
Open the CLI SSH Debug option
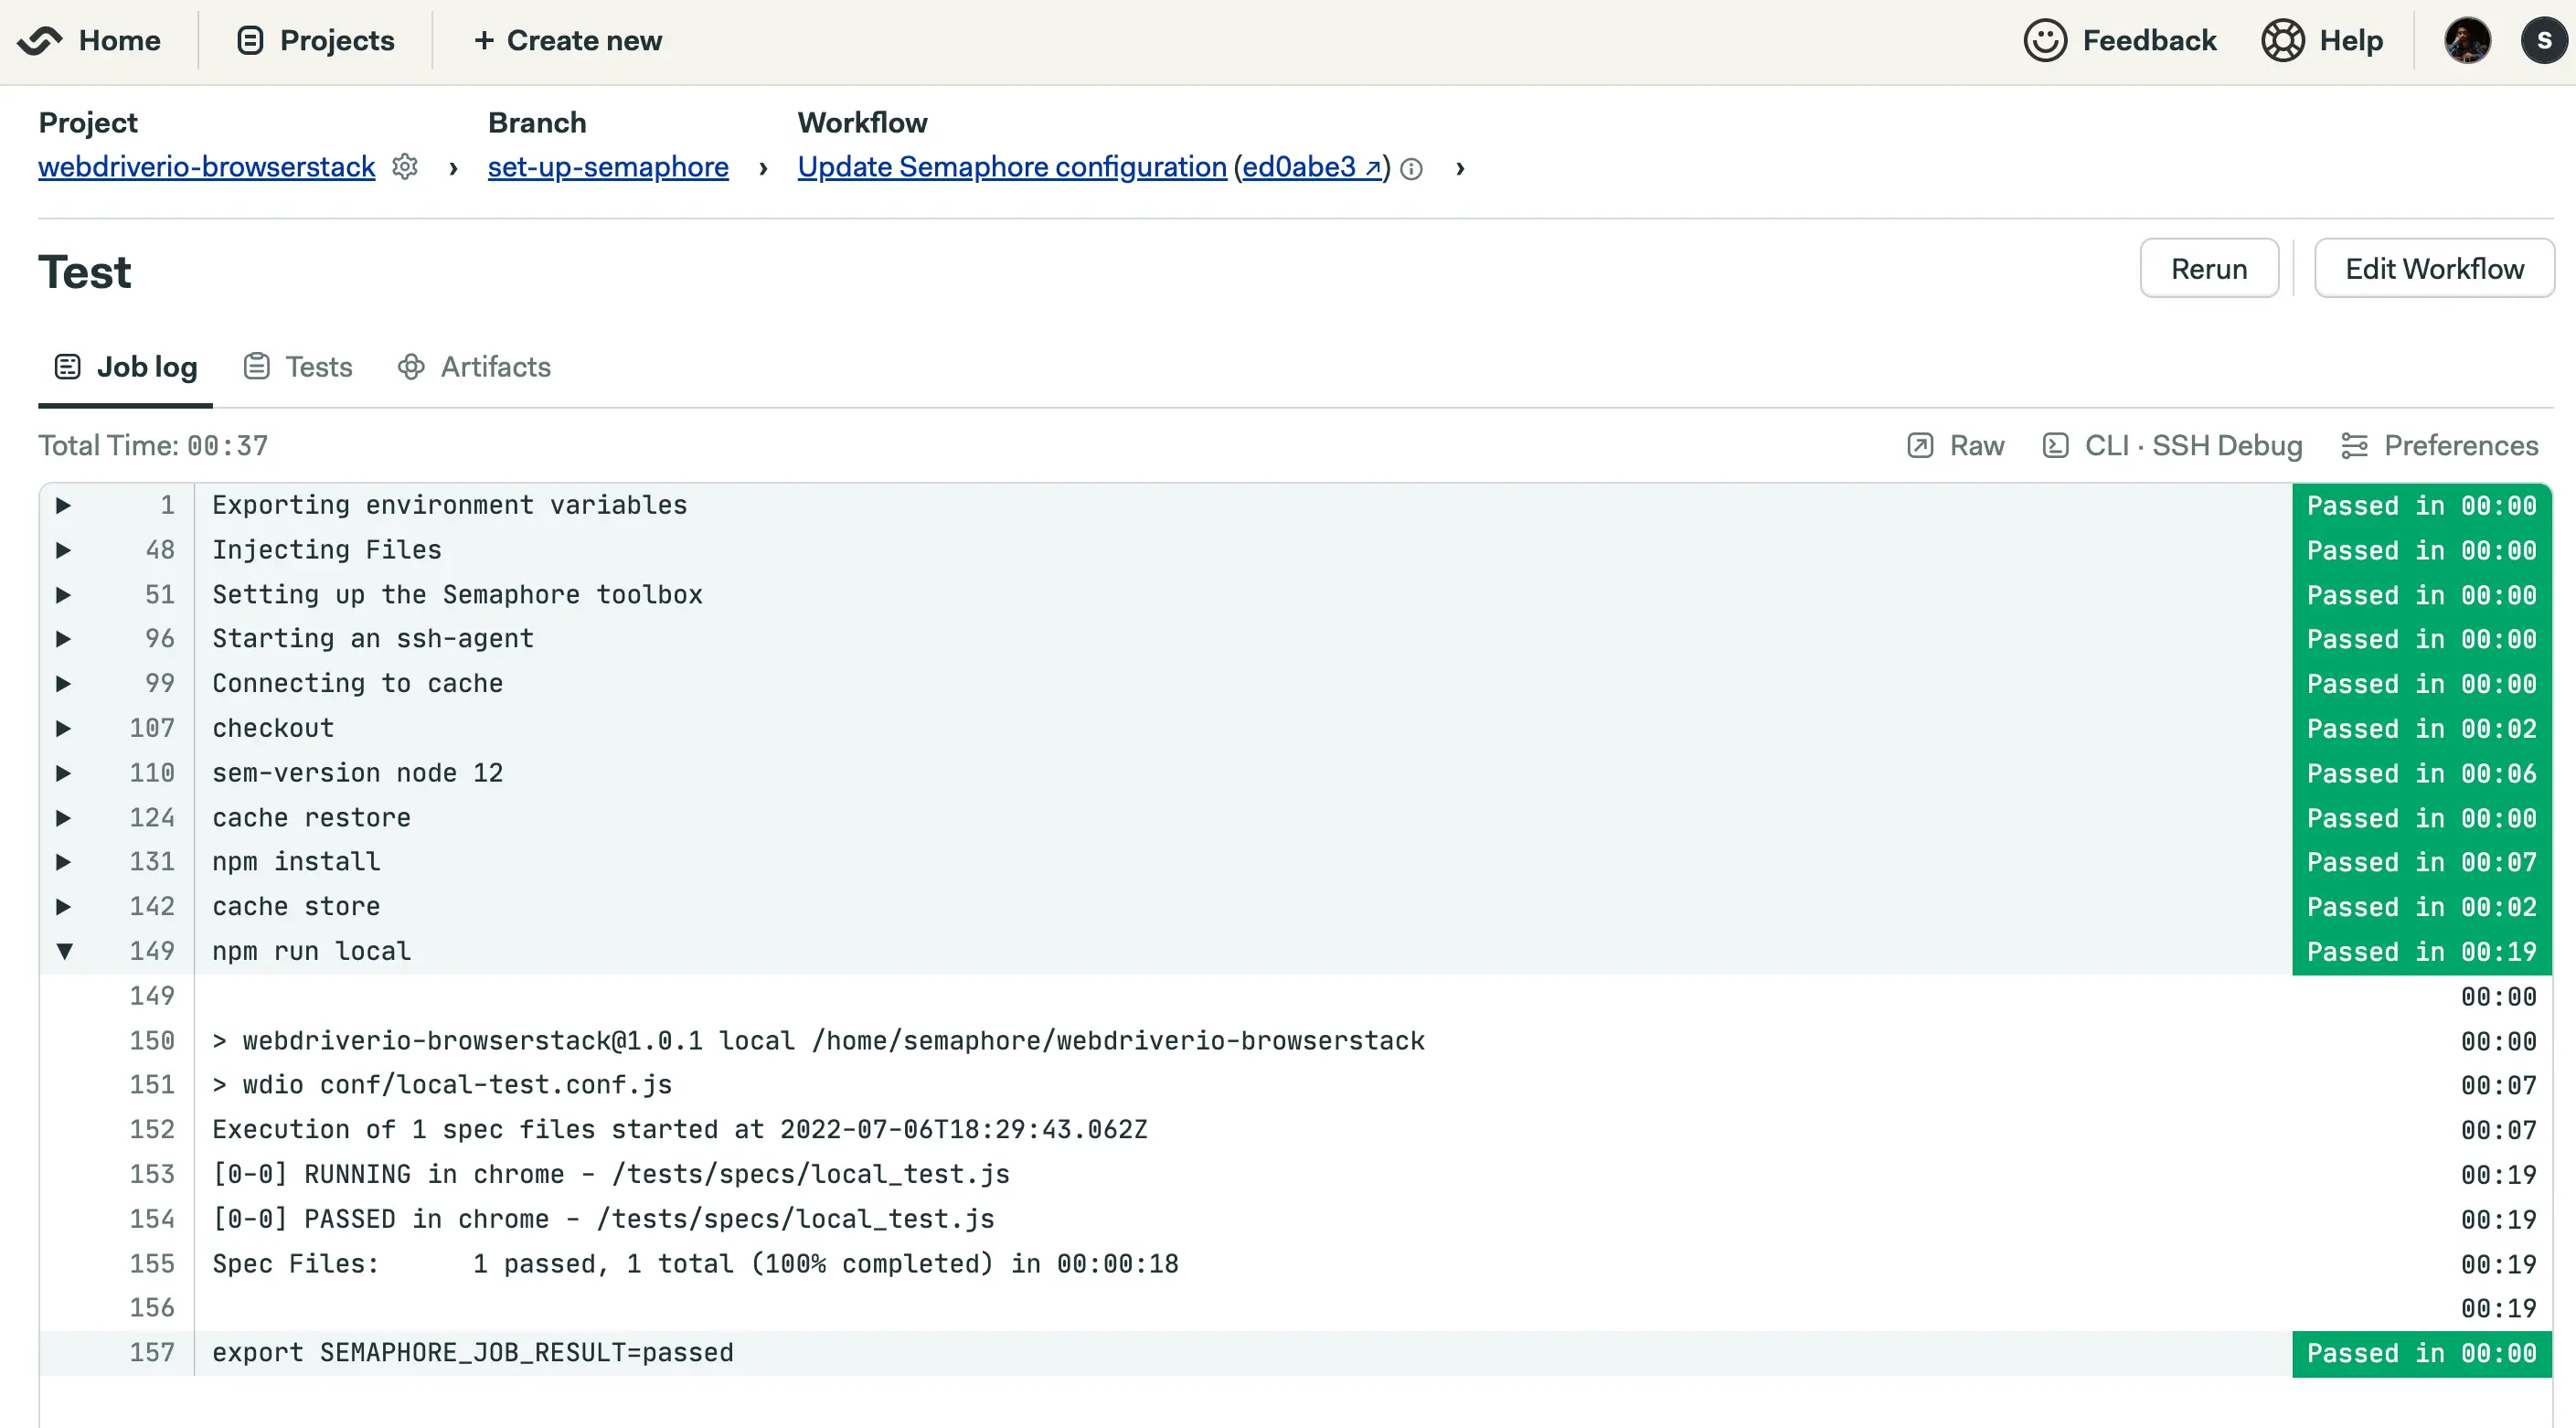pyautogui.click(x=2172, y=446)
